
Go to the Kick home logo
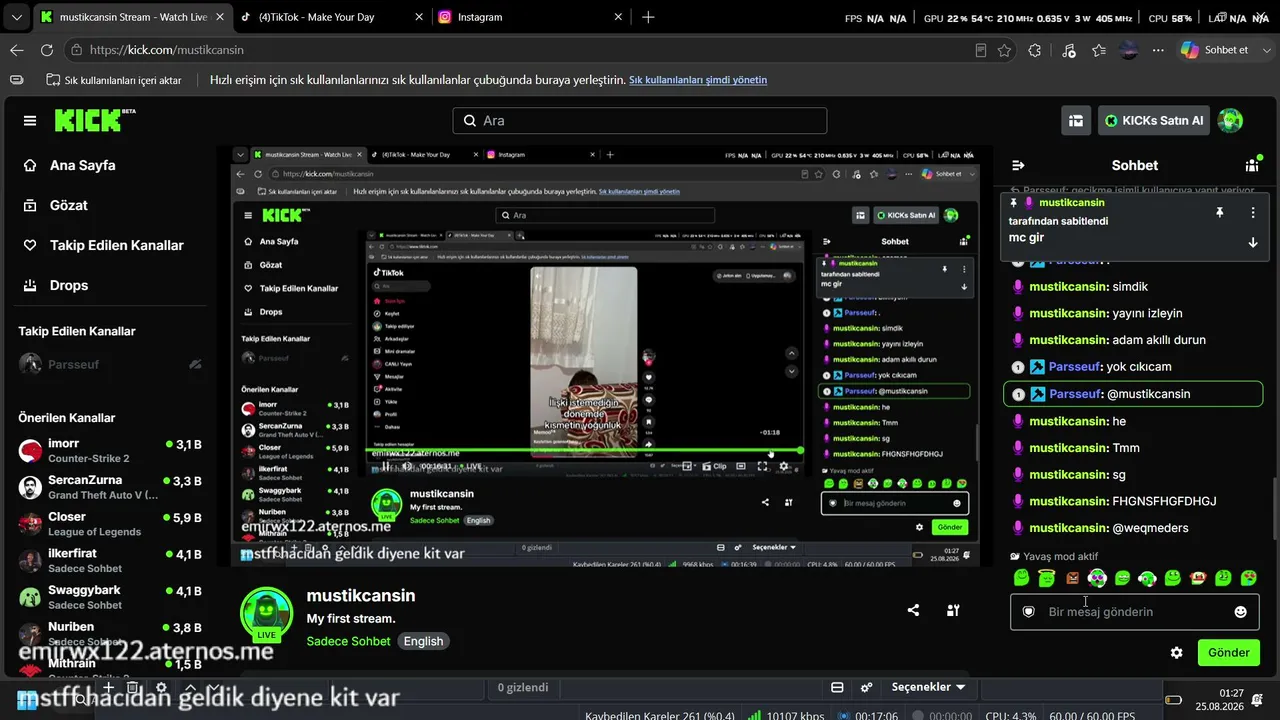(95, 120)
